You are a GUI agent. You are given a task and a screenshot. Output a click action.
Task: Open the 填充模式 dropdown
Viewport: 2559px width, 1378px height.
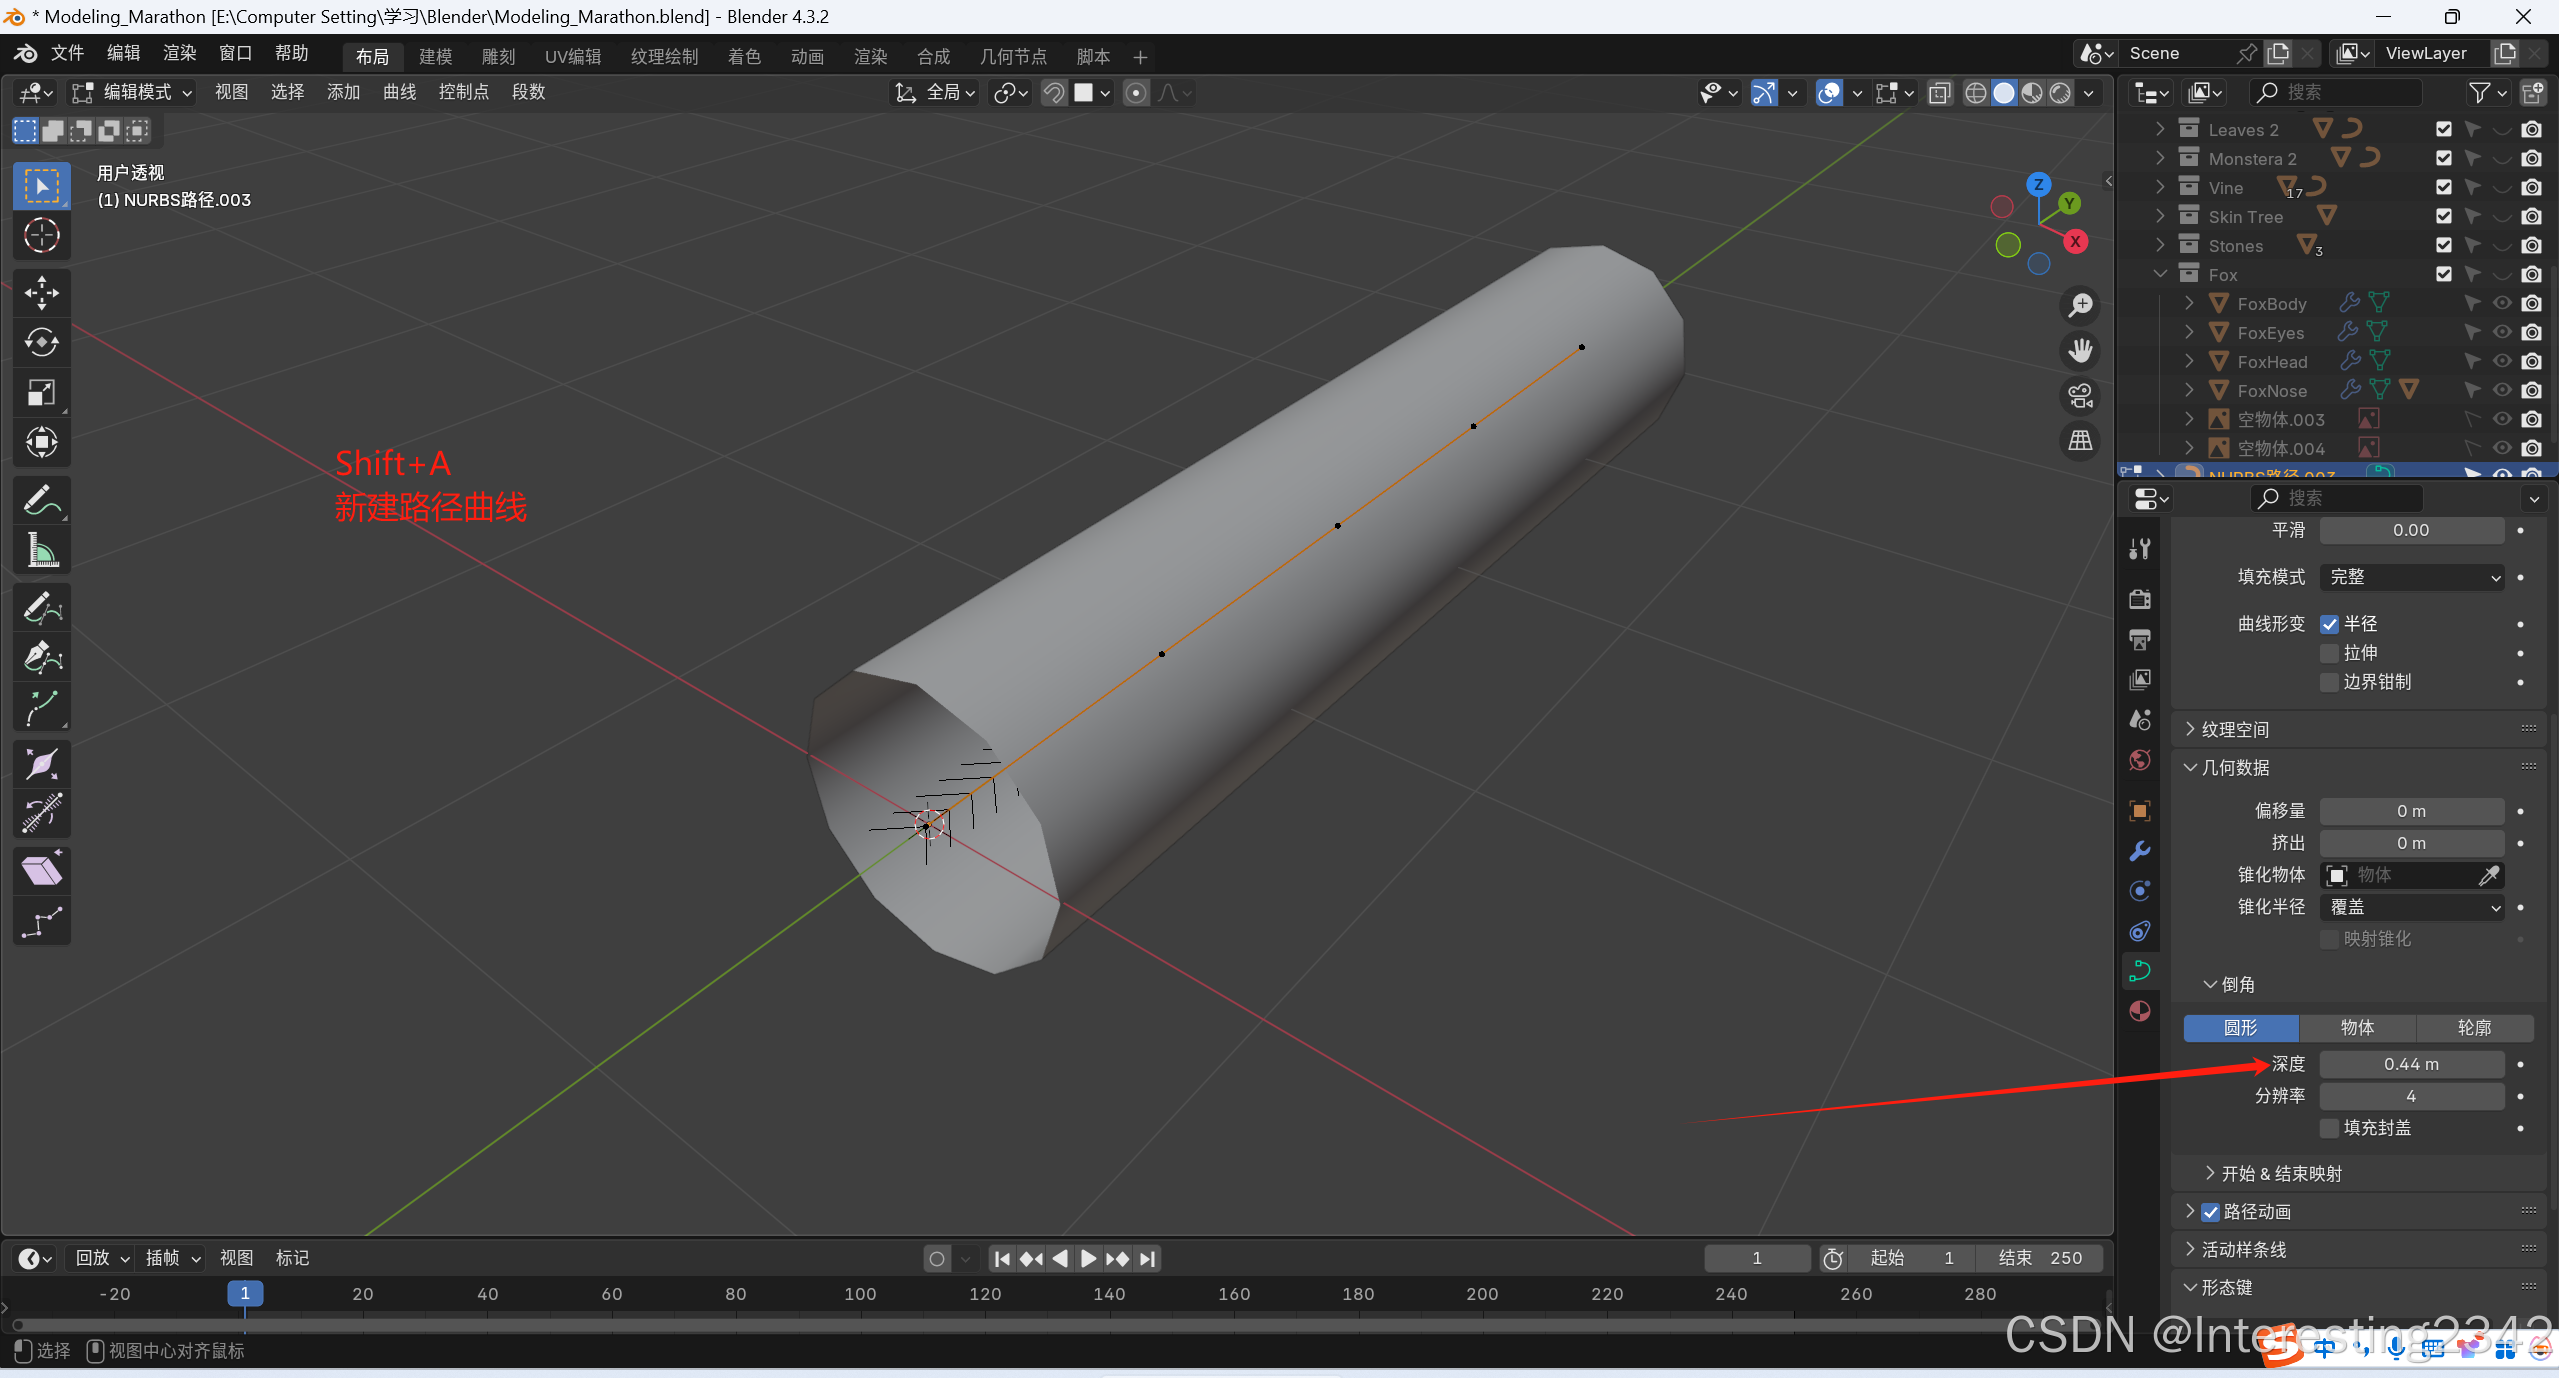tap(2411, 577)
